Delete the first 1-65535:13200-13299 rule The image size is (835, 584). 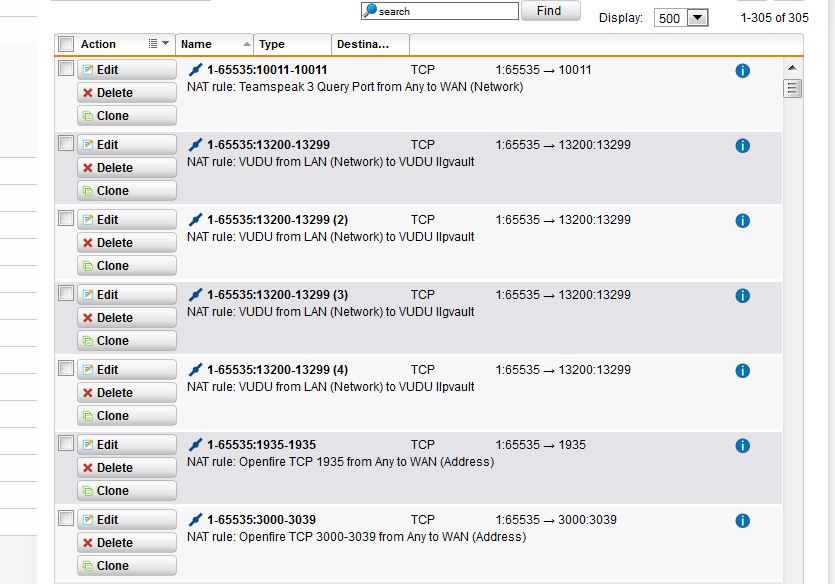(127, 168)
